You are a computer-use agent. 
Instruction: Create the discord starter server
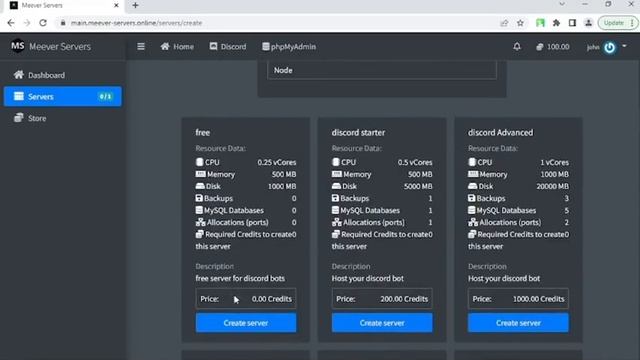pos(382,322)
